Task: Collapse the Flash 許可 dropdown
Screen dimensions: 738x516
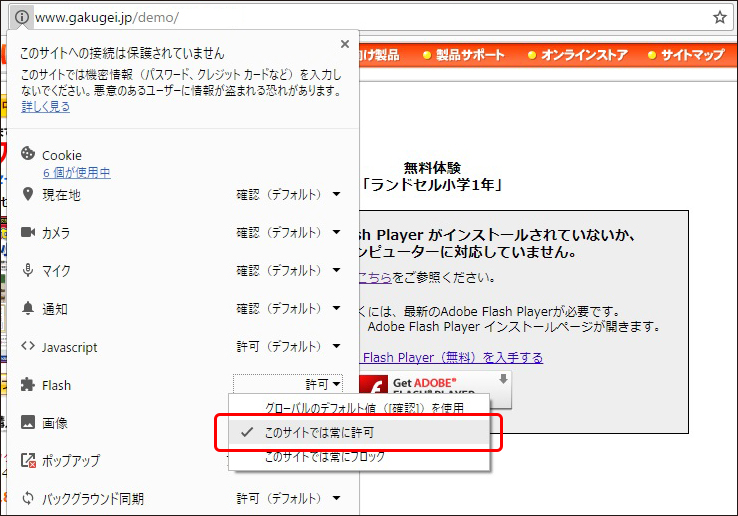Action: (288, 384)
